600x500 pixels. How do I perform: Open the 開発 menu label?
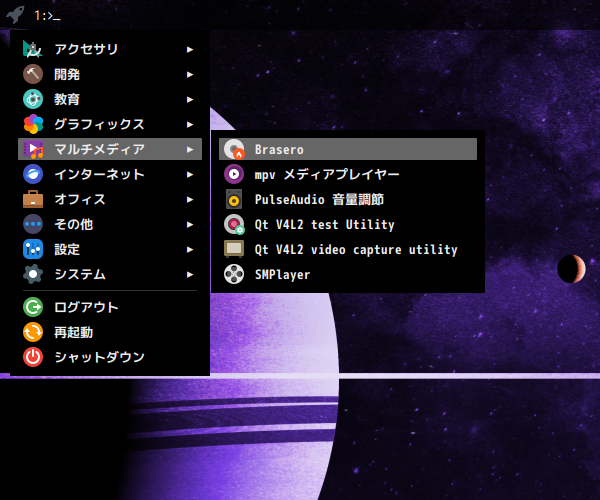[x=67, y=74]
